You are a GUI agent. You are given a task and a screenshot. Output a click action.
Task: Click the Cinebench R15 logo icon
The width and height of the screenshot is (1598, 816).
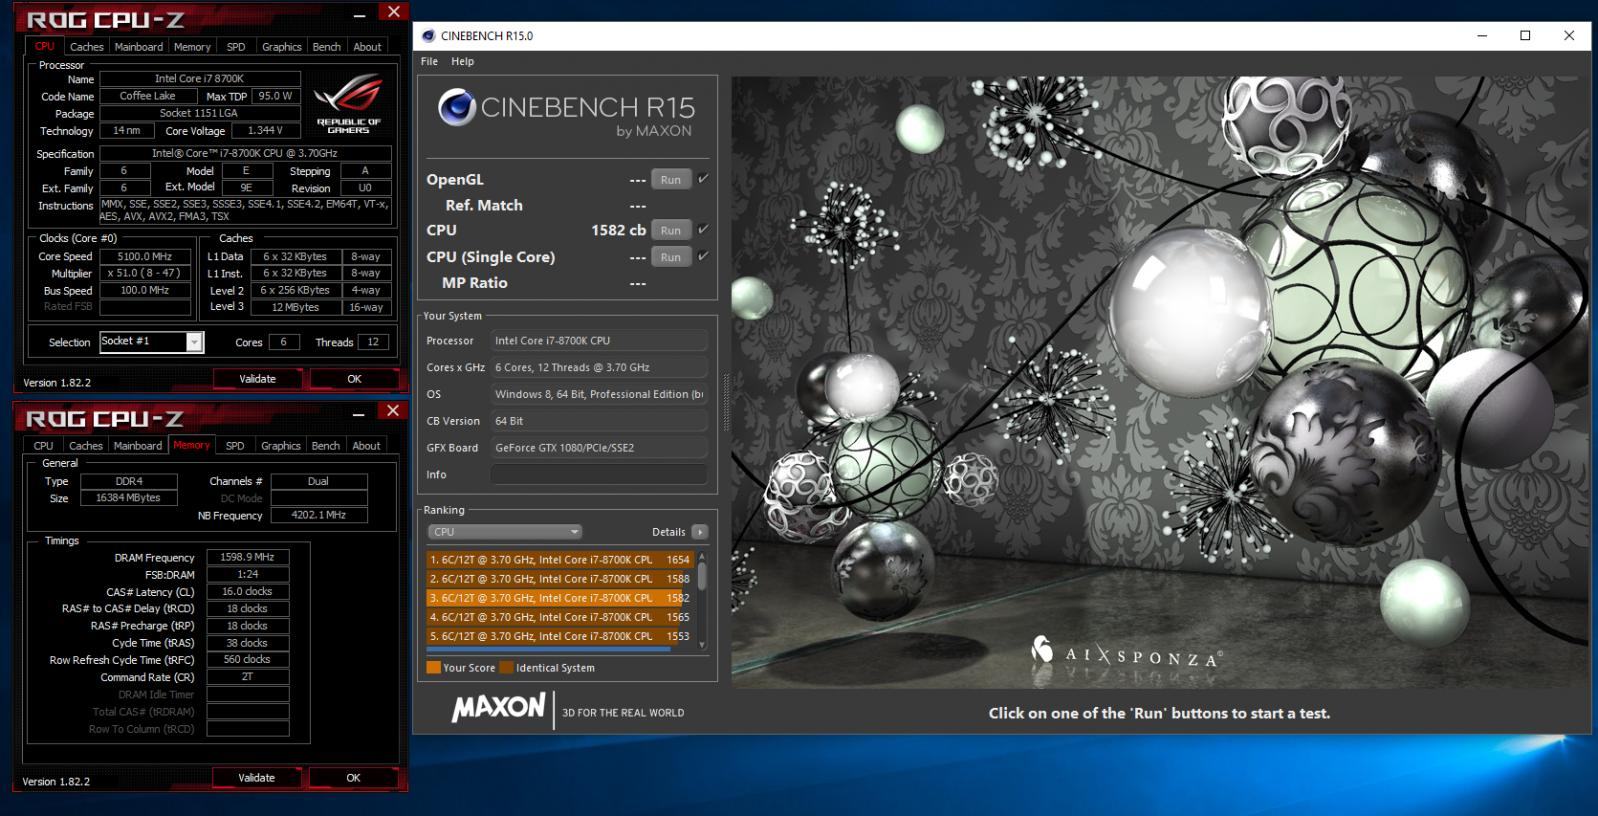tap(457, 107)
